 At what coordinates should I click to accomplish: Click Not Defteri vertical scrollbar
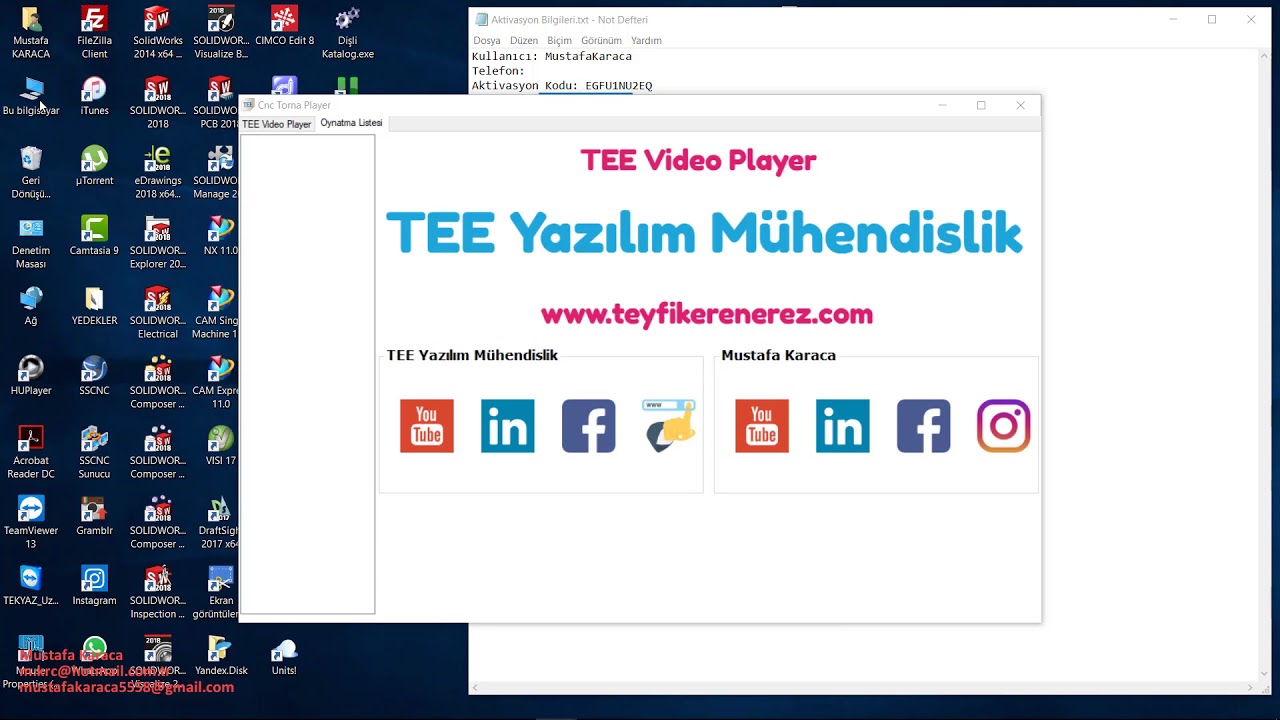tap(1265, 365)
